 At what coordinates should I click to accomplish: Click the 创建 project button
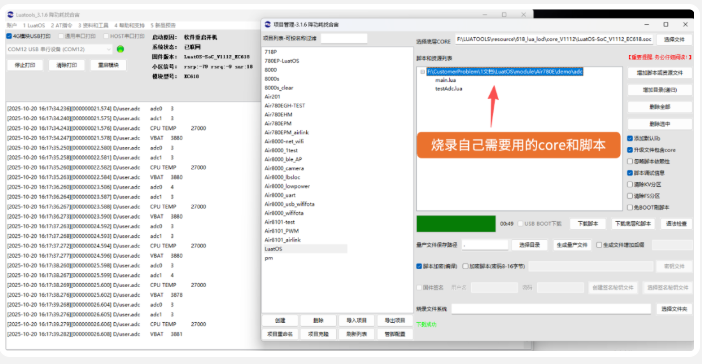(x=280, y=321)
